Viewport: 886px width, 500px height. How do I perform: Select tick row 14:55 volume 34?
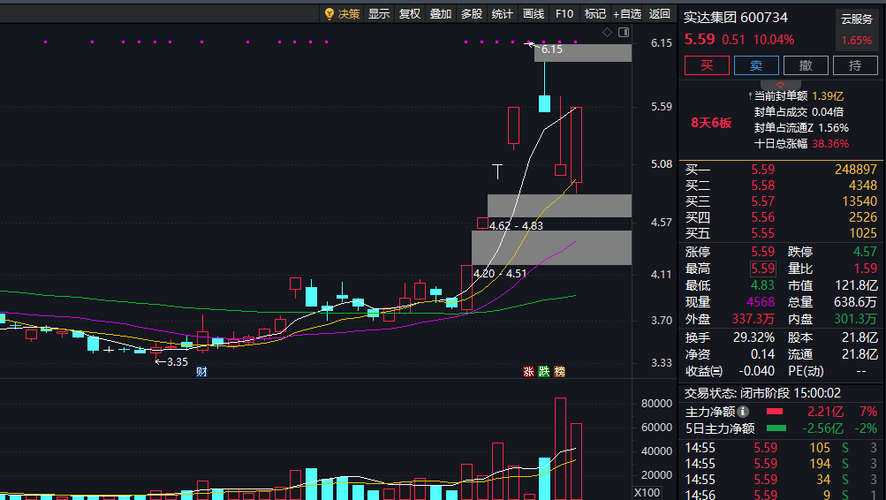(x=780, y=480)
